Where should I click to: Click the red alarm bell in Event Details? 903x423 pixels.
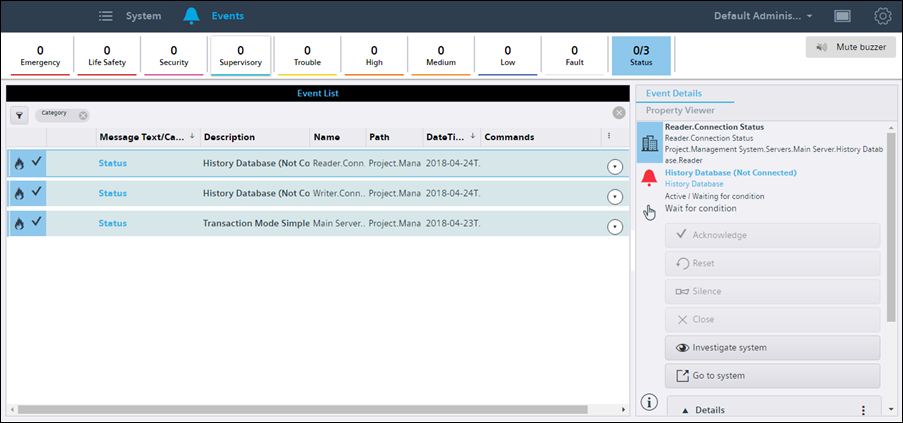(650, 178)
